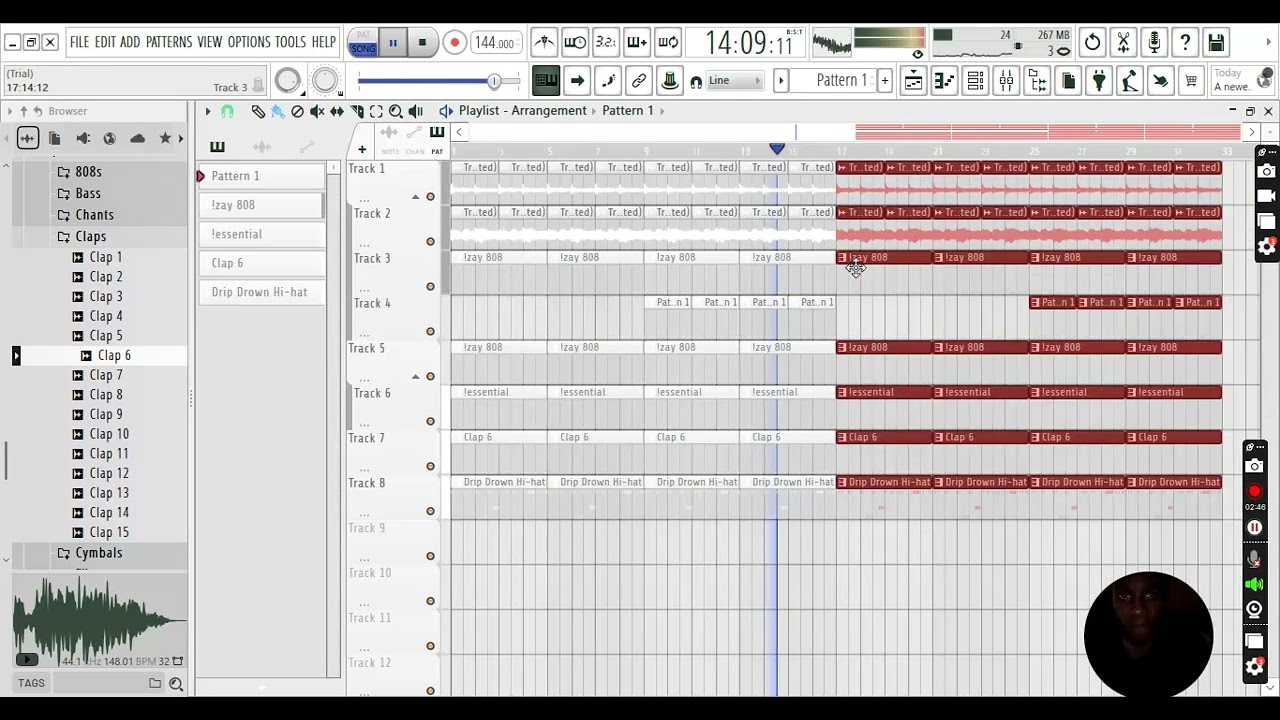Click the question mark help icon
This screenshot has width=1280, height=720.
tap(1185, 43)
